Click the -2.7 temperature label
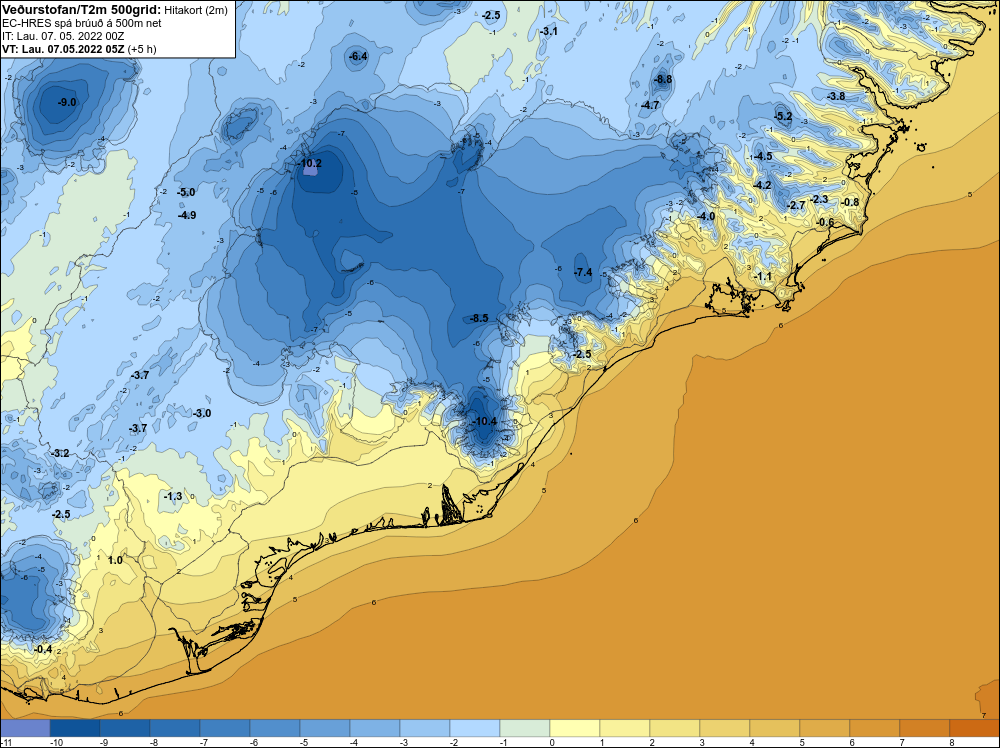Viewport: 1000px width, 748px height. pyautogui.click(x=797, y=205)
